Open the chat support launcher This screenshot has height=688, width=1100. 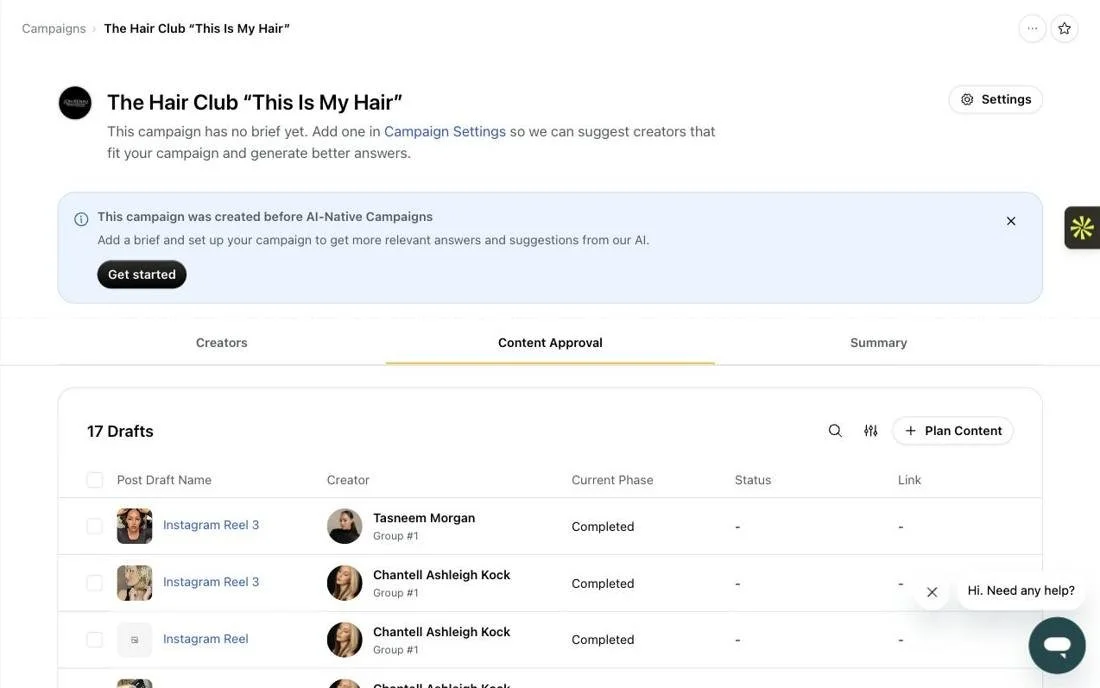coord(1057,645)
